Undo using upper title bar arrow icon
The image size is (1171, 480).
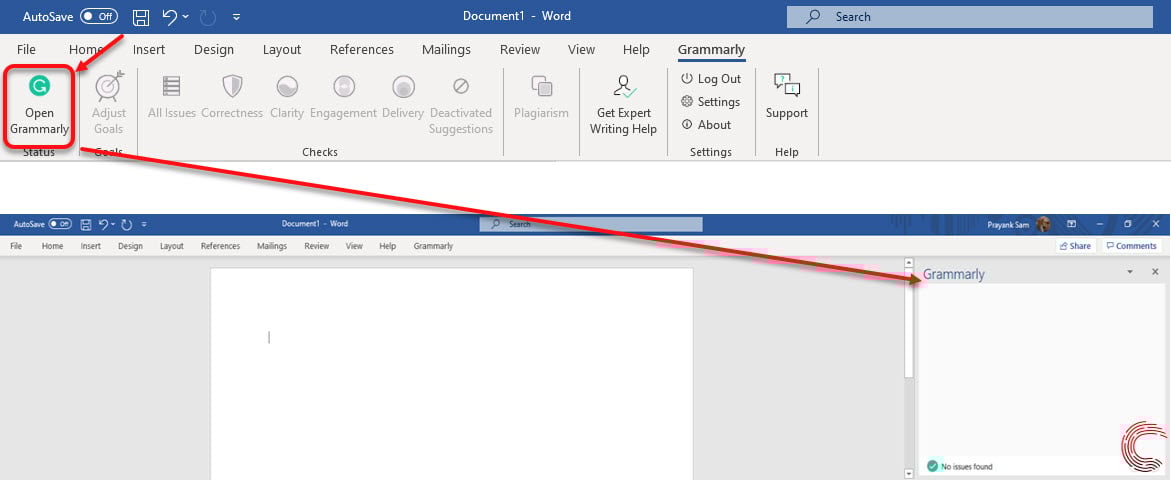coord(169,16)
